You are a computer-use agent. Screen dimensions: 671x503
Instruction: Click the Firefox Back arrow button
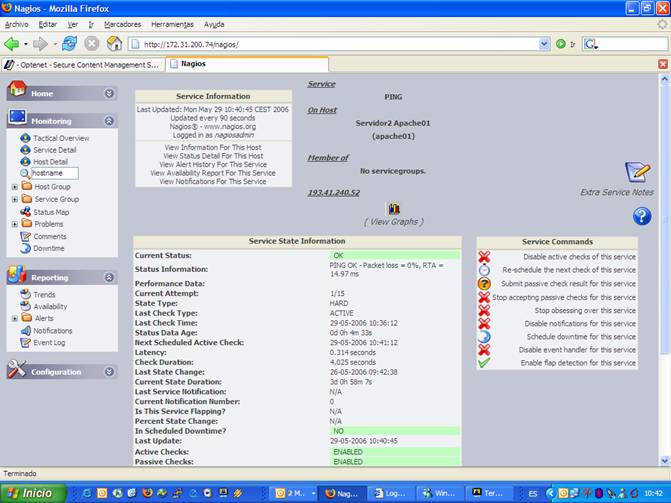[x=12, y=44]
